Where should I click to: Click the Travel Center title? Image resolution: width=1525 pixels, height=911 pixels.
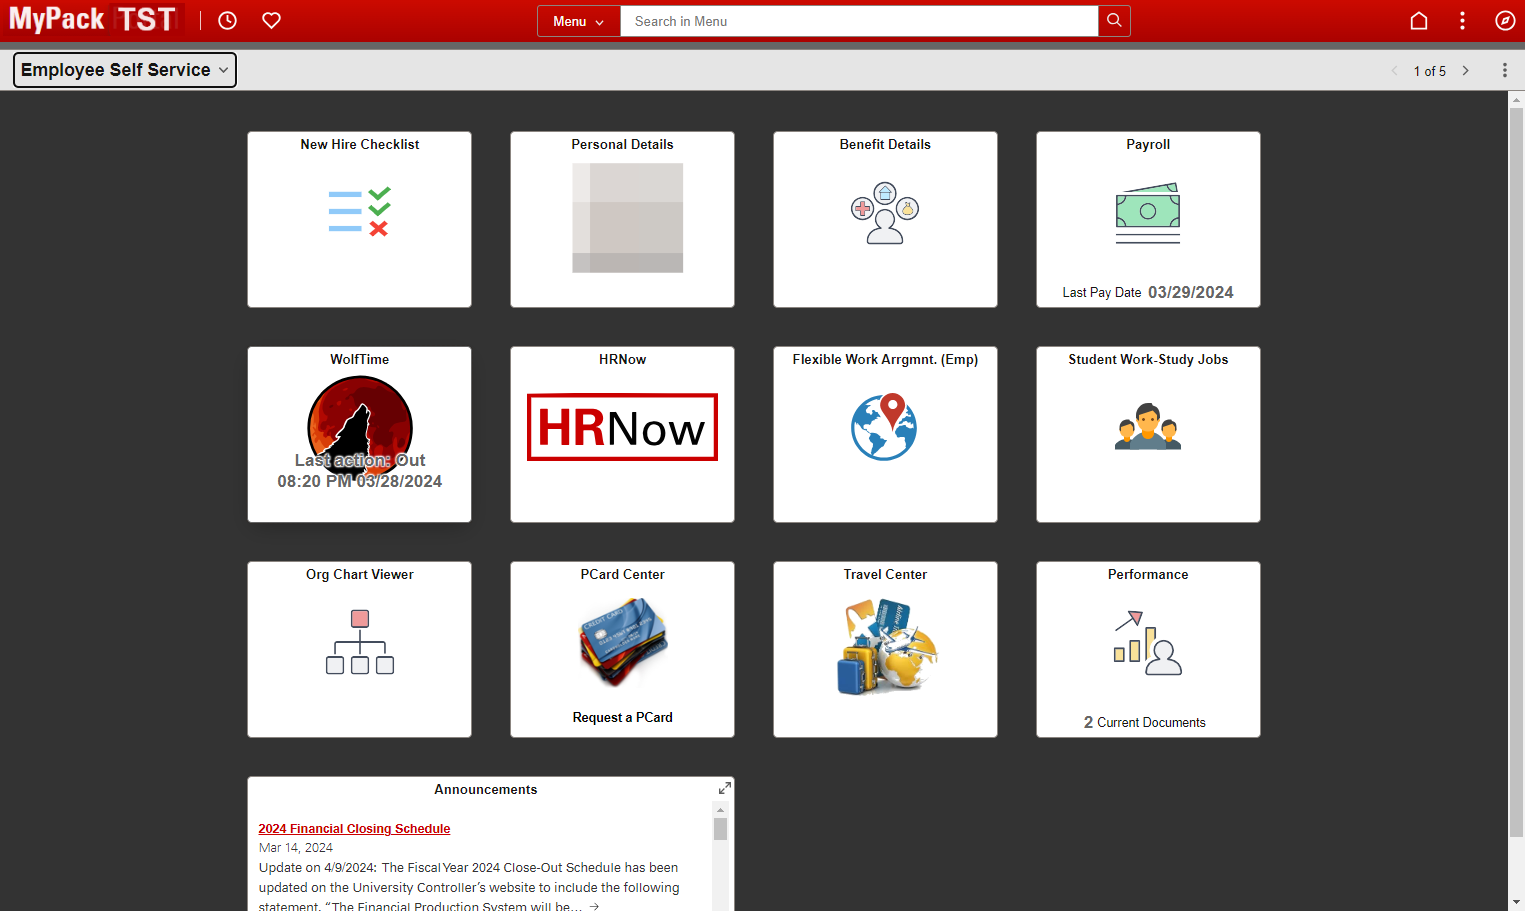coord(885,574)
